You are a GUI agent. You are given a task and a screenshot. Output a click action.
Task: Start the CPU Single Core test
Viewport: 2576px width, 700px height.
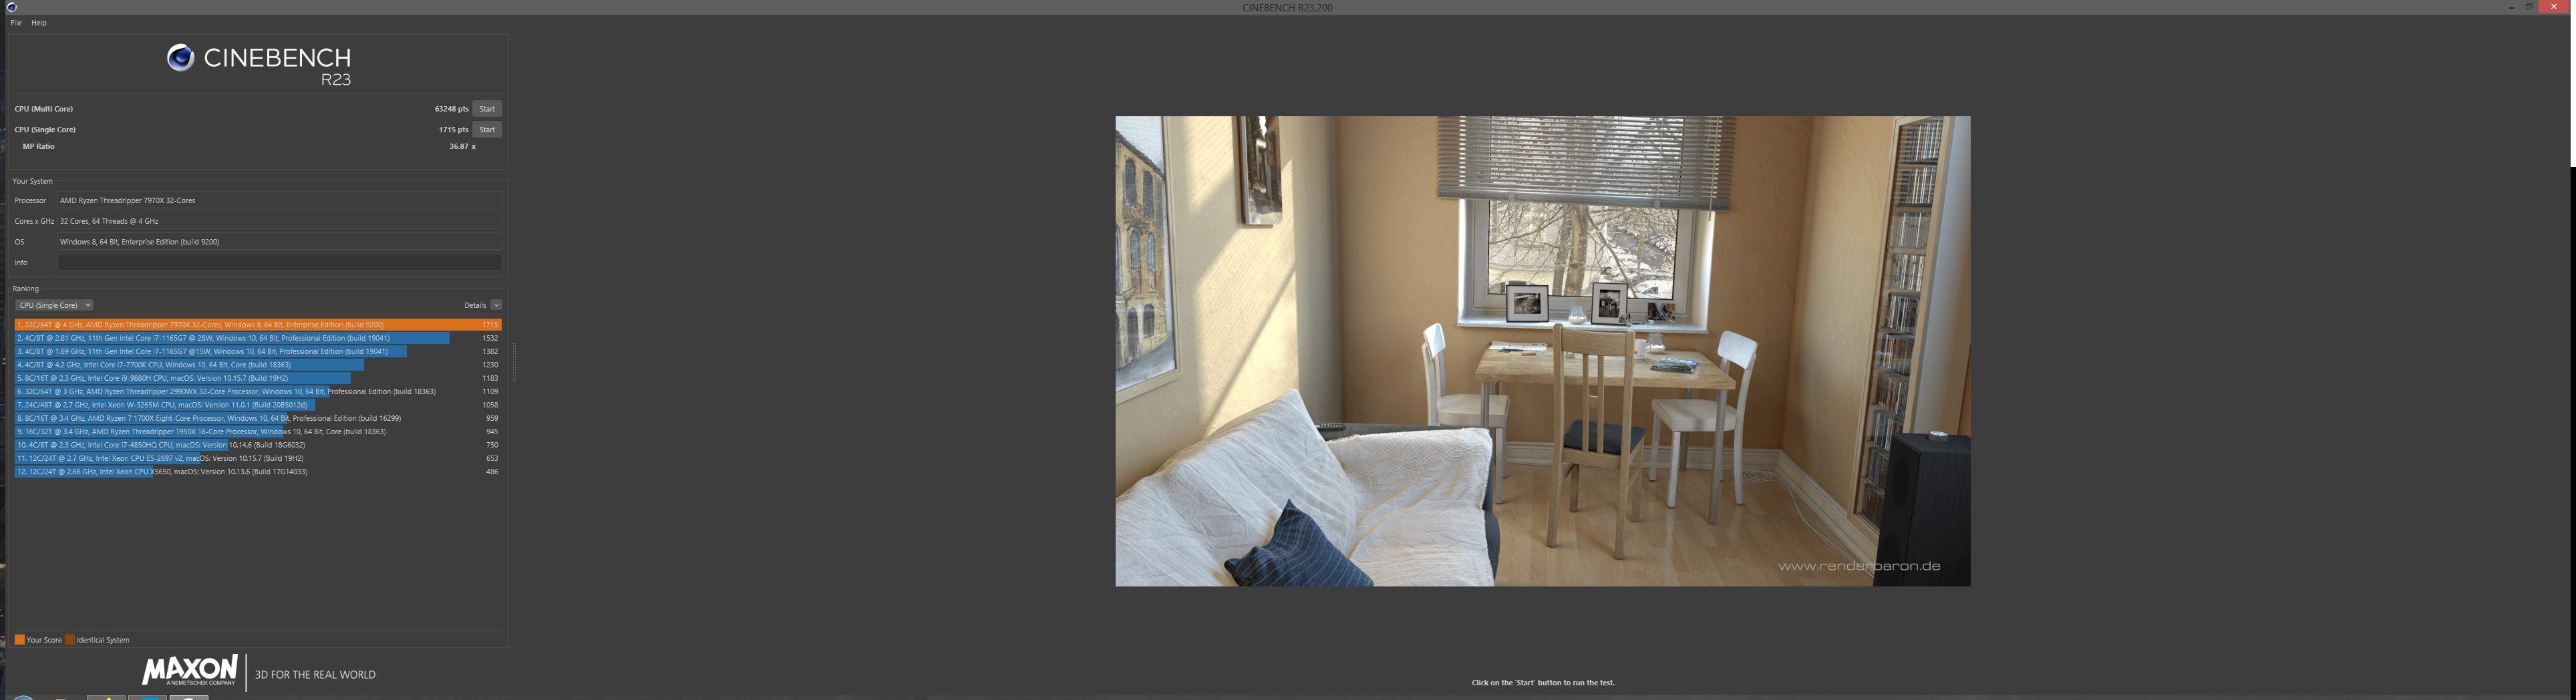487,130
